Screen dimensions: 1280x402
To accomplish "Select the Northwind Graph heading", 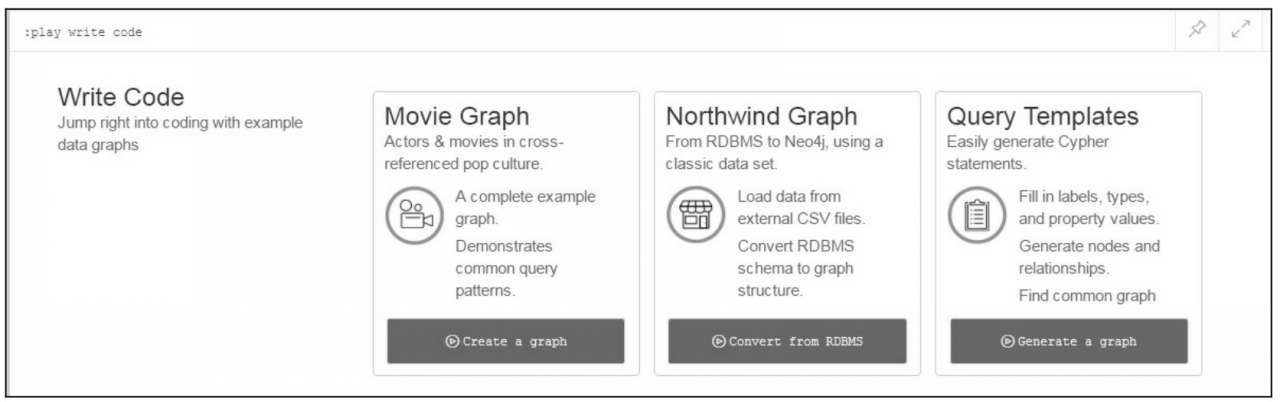I will [x=761, y=116].
